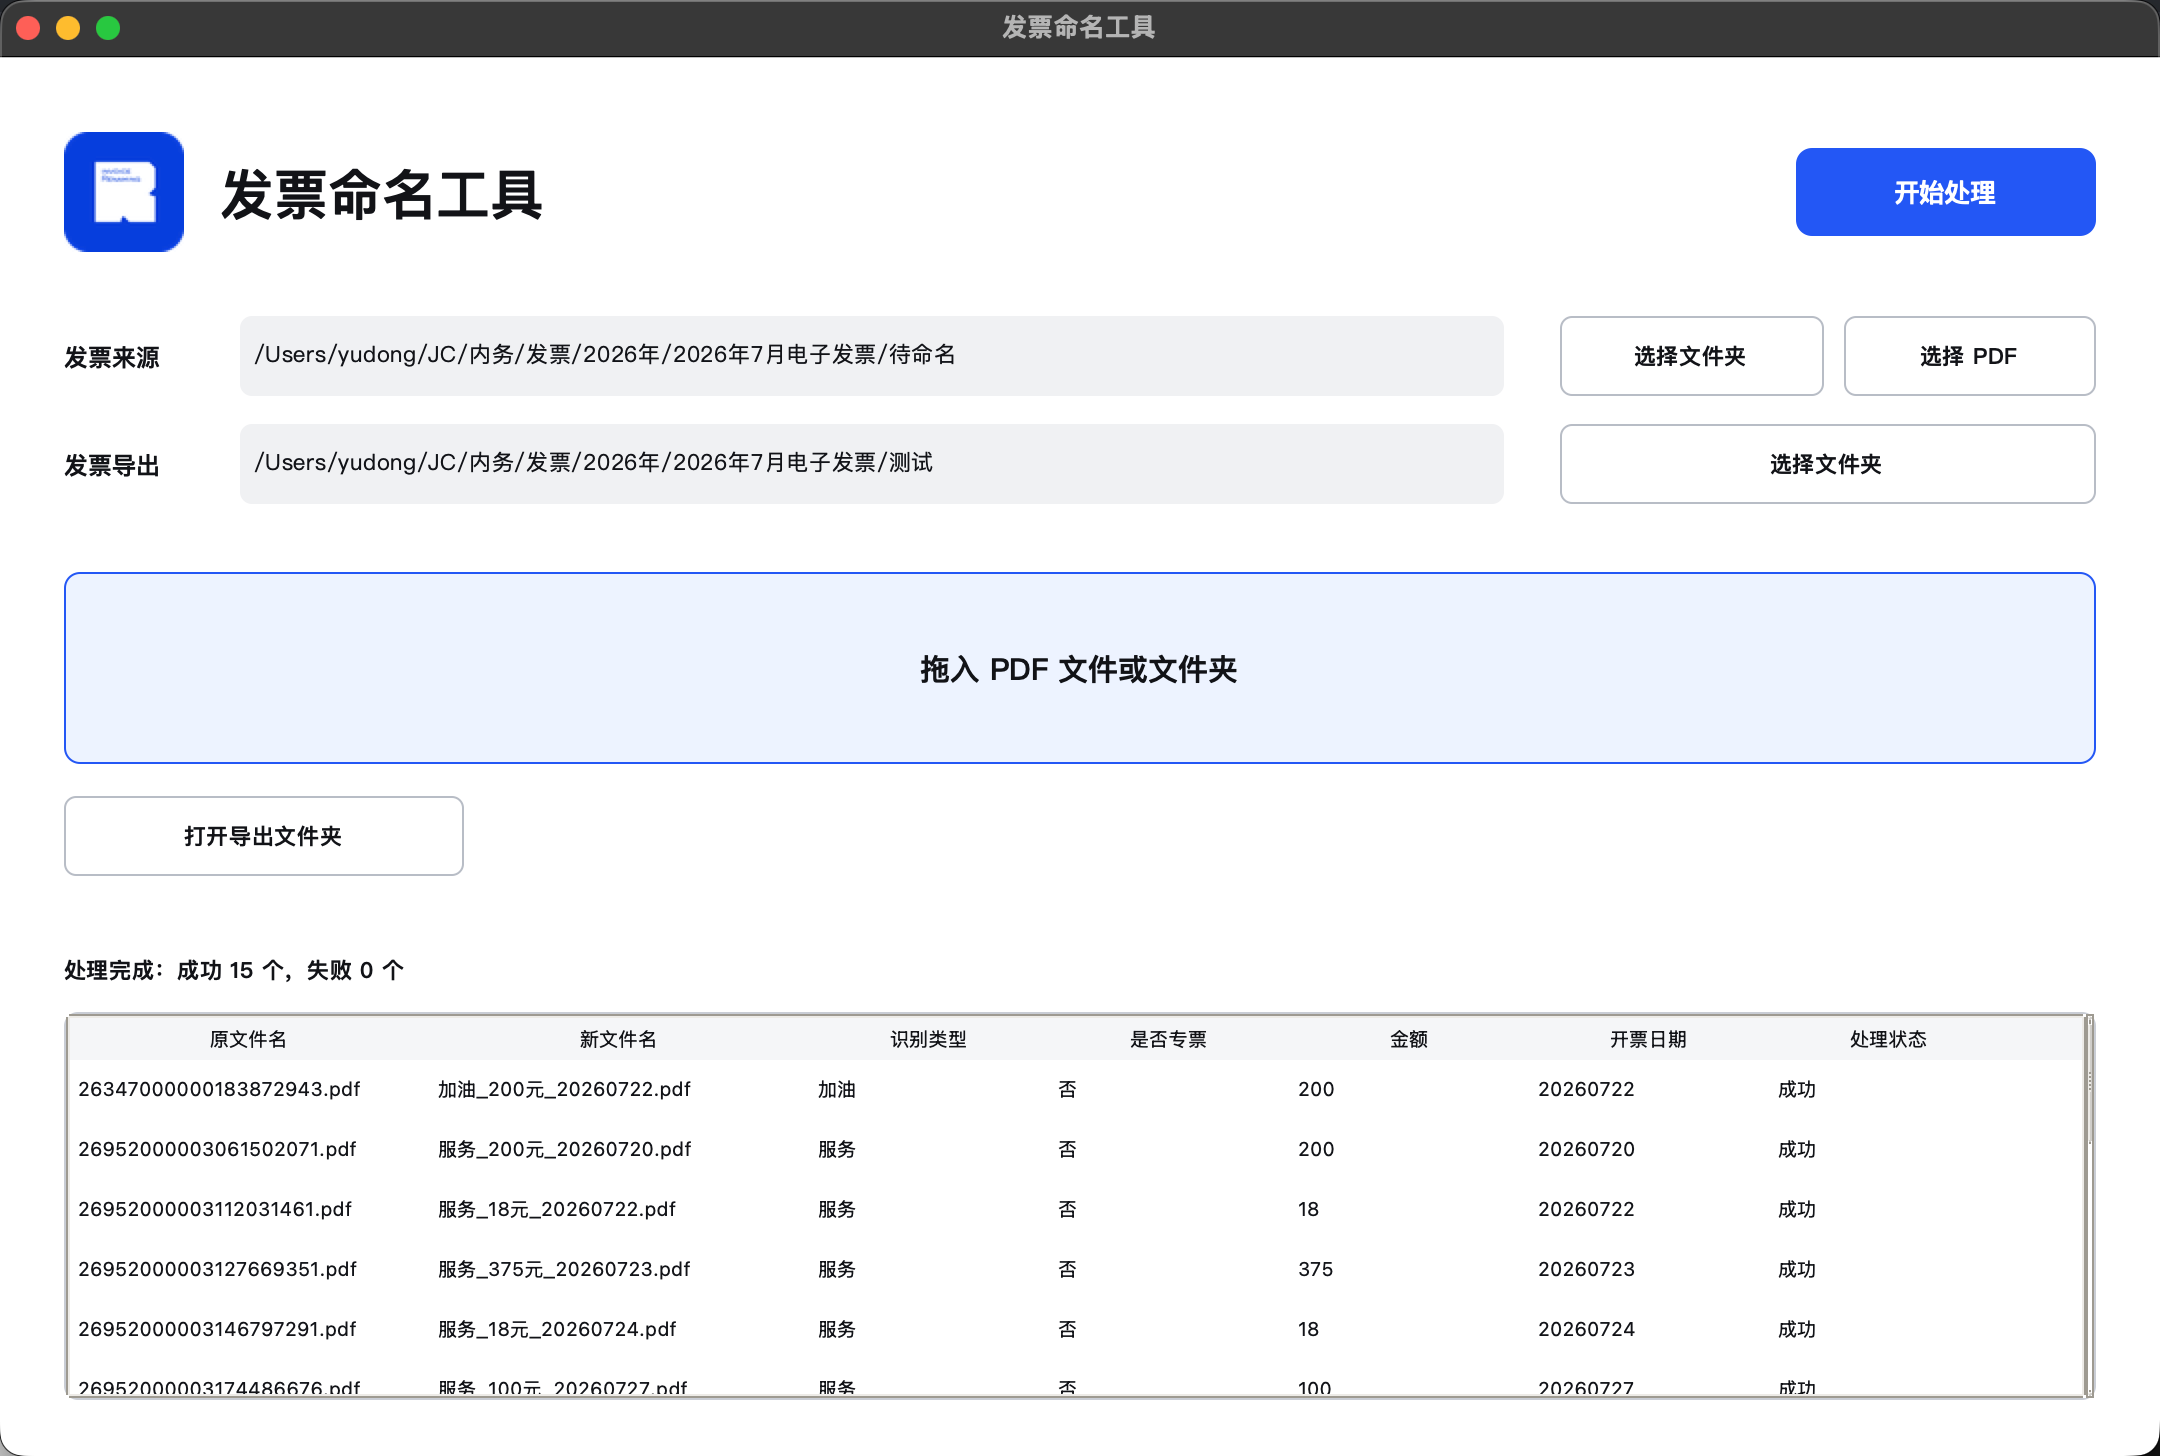Viewport: 2160px width, 1456px height.
Task: Click the 新文件名 column header
Action: pyautogui.click(x=618, y=1039)
